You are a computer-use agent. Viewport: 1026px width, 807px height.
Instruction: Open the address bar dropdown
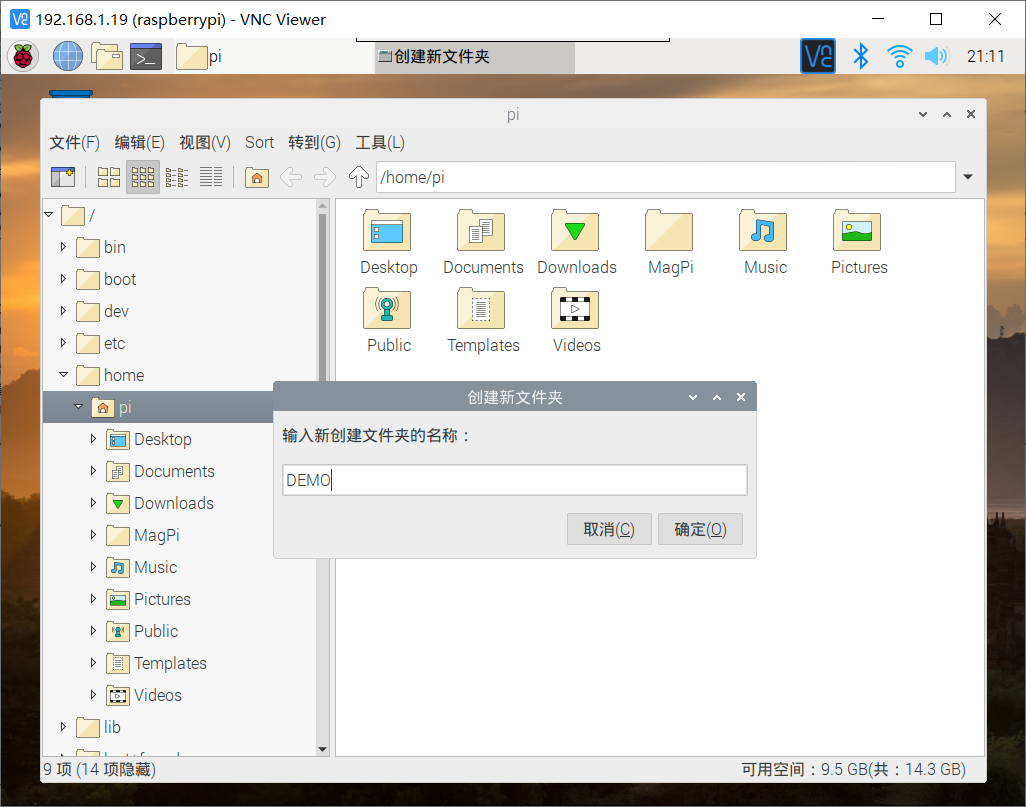967,177
